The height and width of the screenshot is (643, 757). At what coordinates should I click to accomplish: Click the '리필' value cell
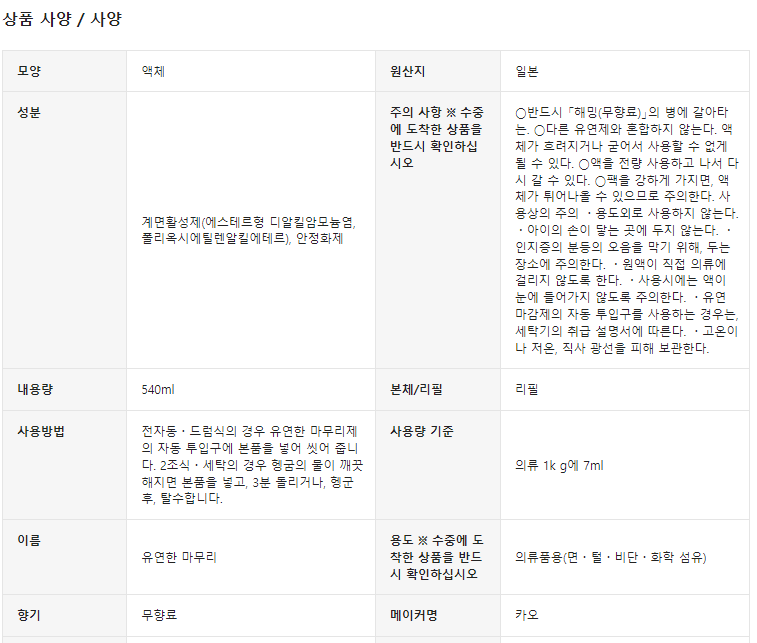point(625,390)
